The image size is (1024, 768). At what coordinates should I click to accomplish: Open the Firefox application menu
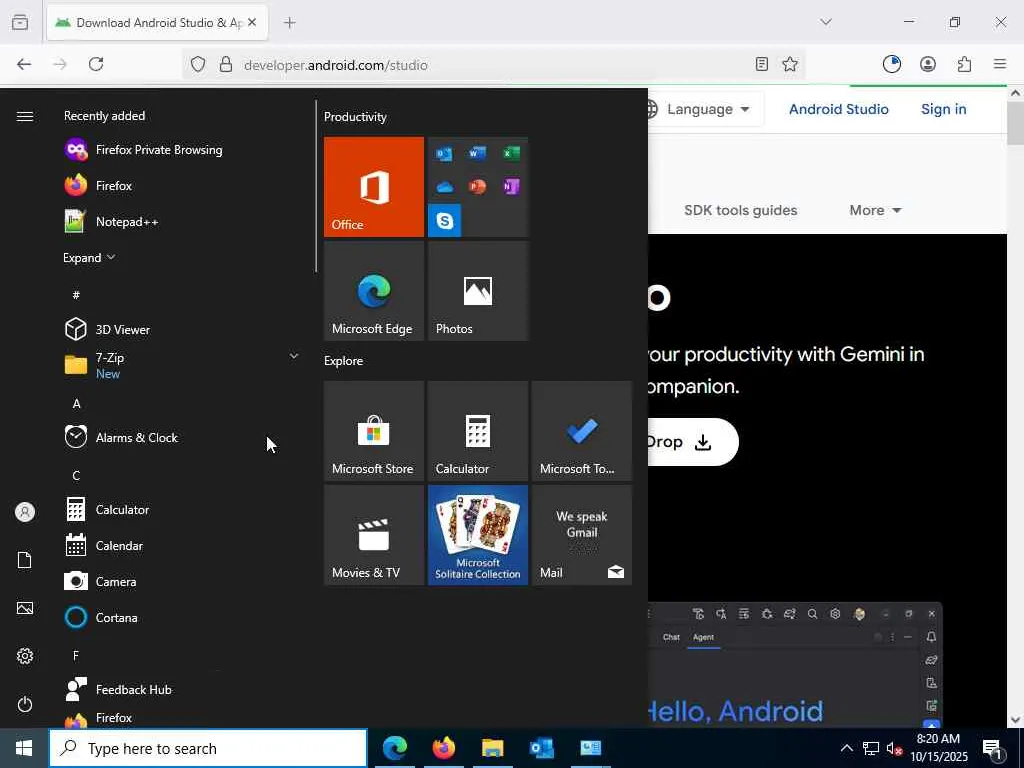tap(1000, 64)
